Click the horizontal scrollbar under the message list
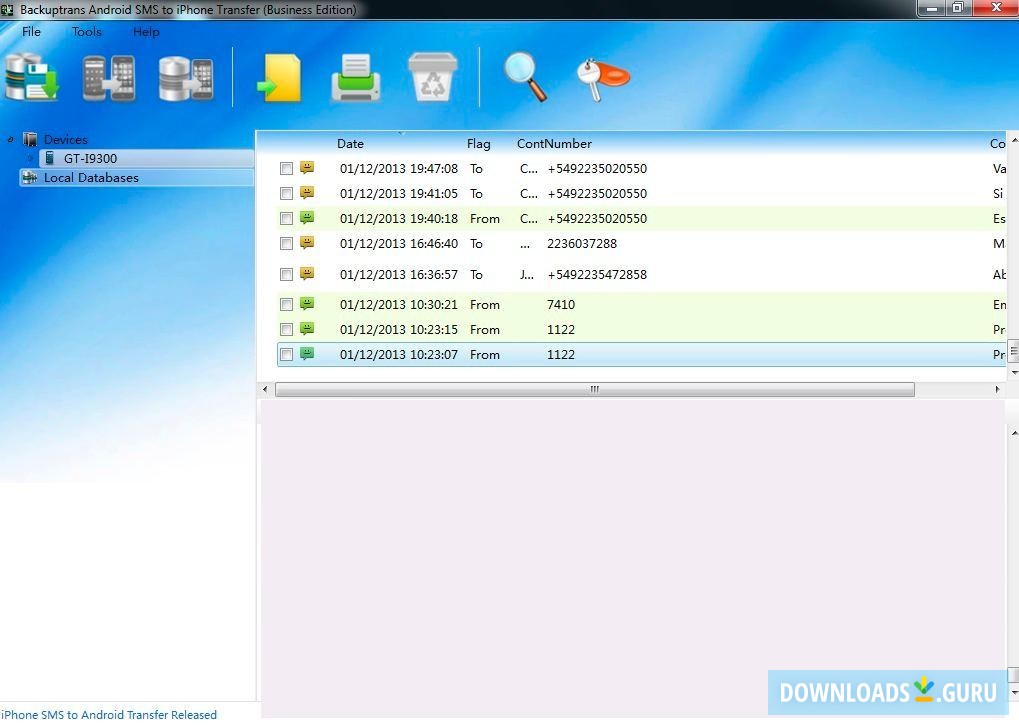The height and width of the screenshot is (725, 1019). tap(594, 390)
